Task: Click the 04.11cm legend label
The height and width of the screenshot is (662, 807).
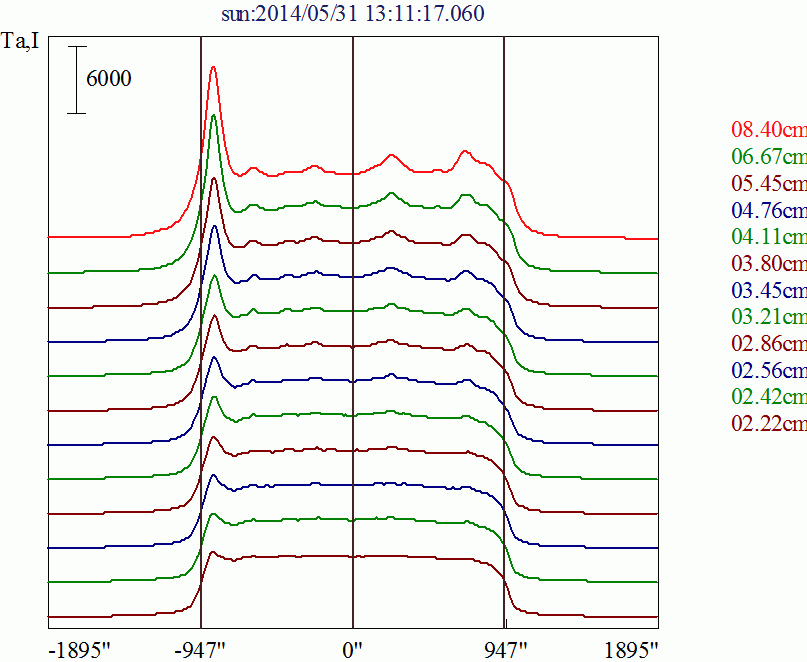Action: pyautogui.click(x=769, y=236)
